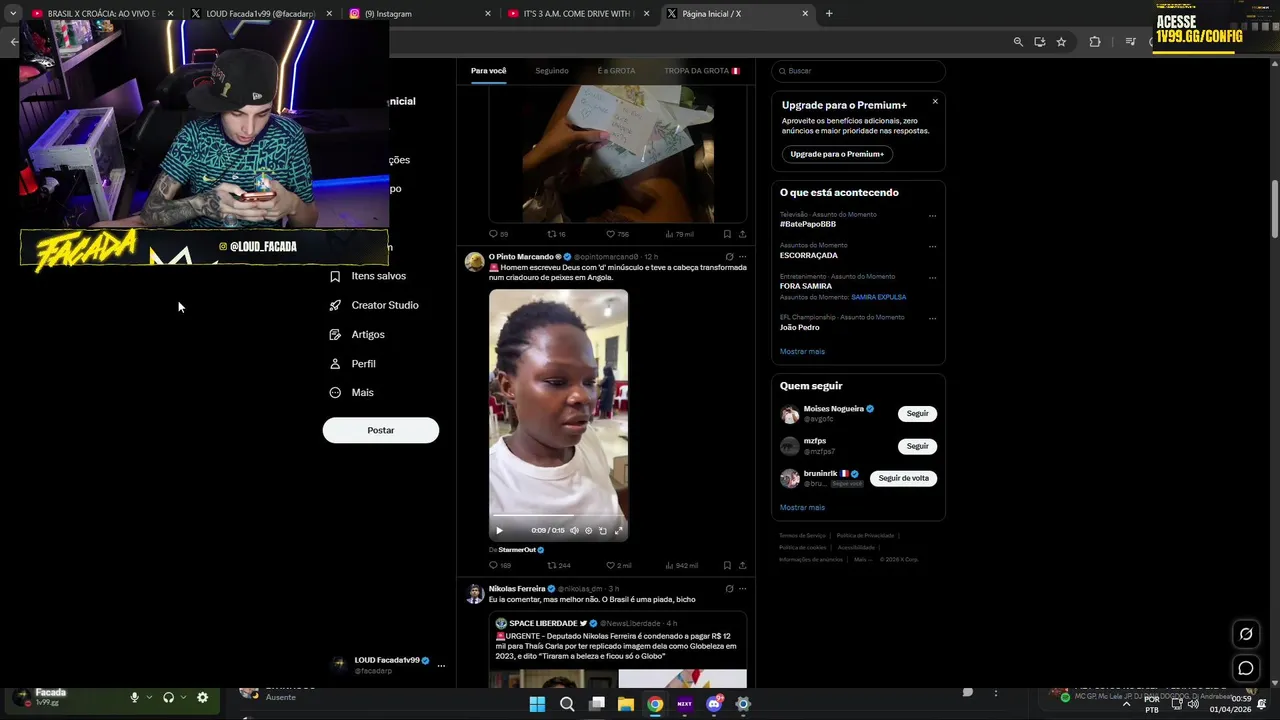Open the Perfil person icon

click(335, 364)
